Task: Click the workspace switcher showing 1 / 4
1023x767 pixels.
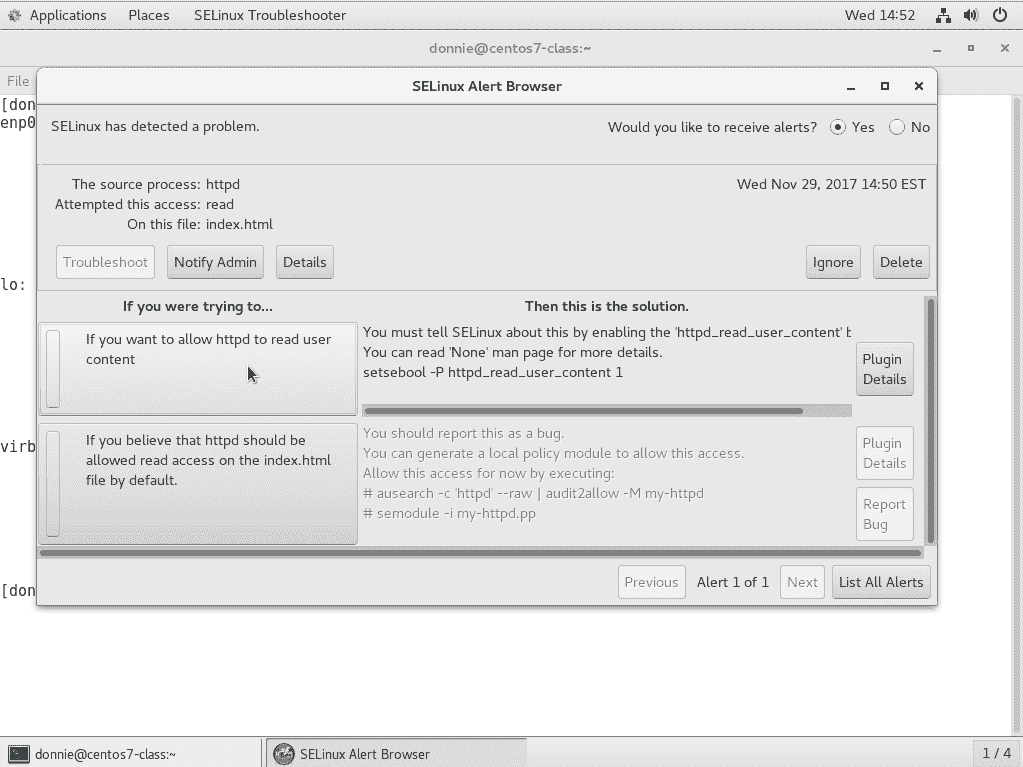Action: click(x=996, y=753)
